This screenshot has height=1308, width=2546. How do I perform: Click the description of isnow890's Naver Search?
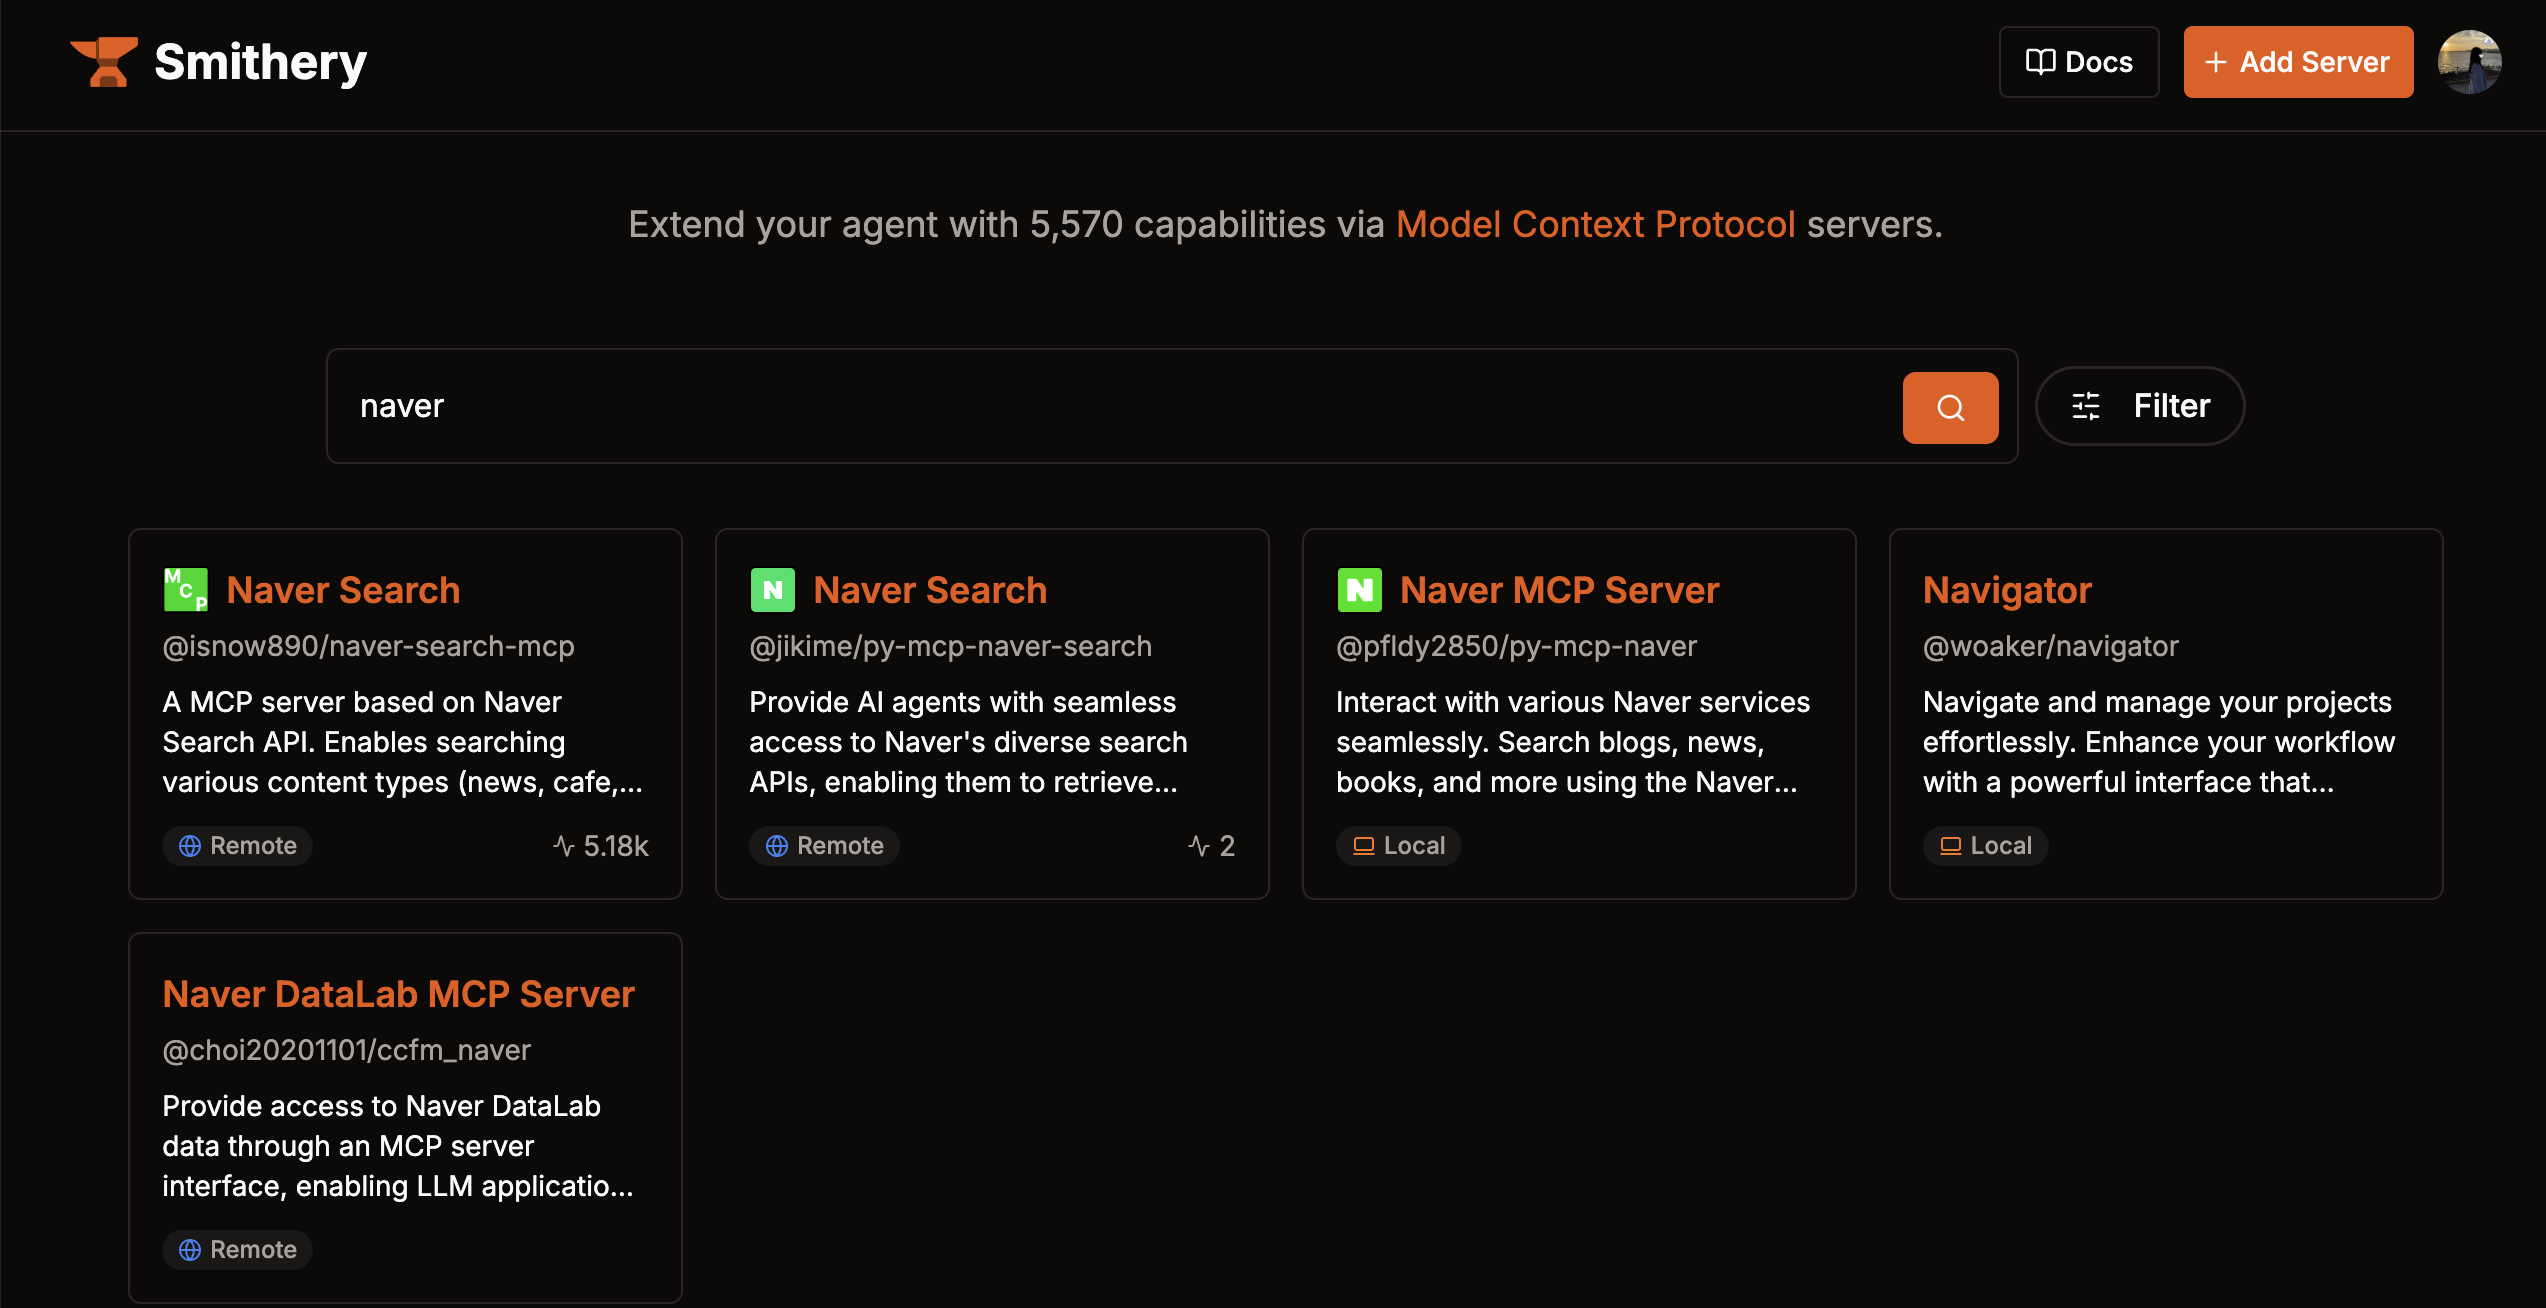point(403,742)
